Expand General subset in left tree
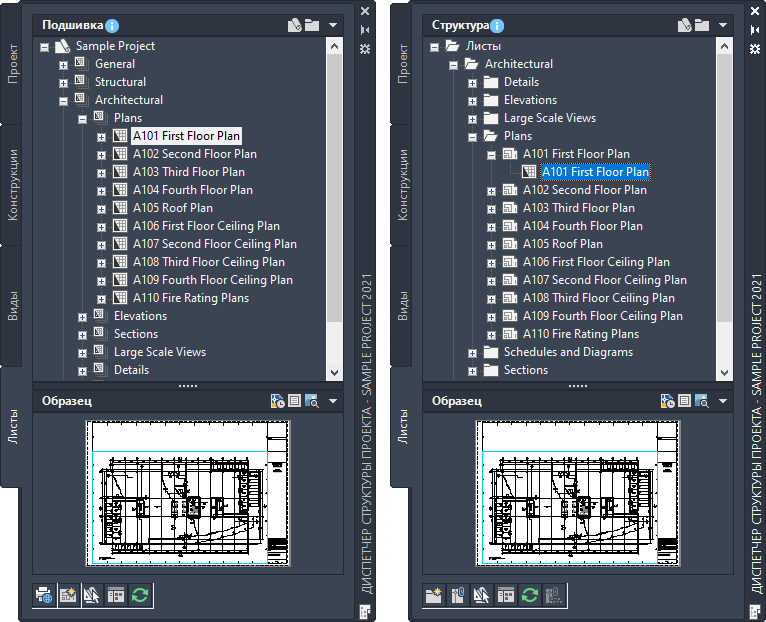Screen dimensions: 766x622 point(63,65)
